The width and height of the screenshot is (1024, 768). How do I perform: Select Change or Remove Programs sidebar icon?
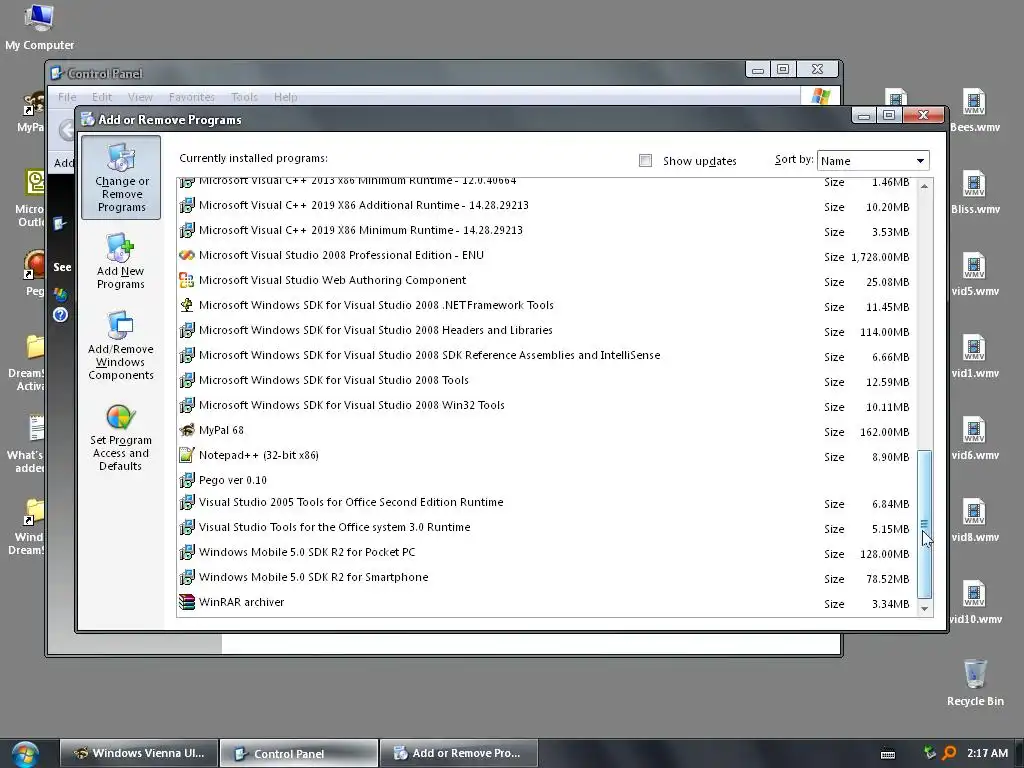pos(121,177)
